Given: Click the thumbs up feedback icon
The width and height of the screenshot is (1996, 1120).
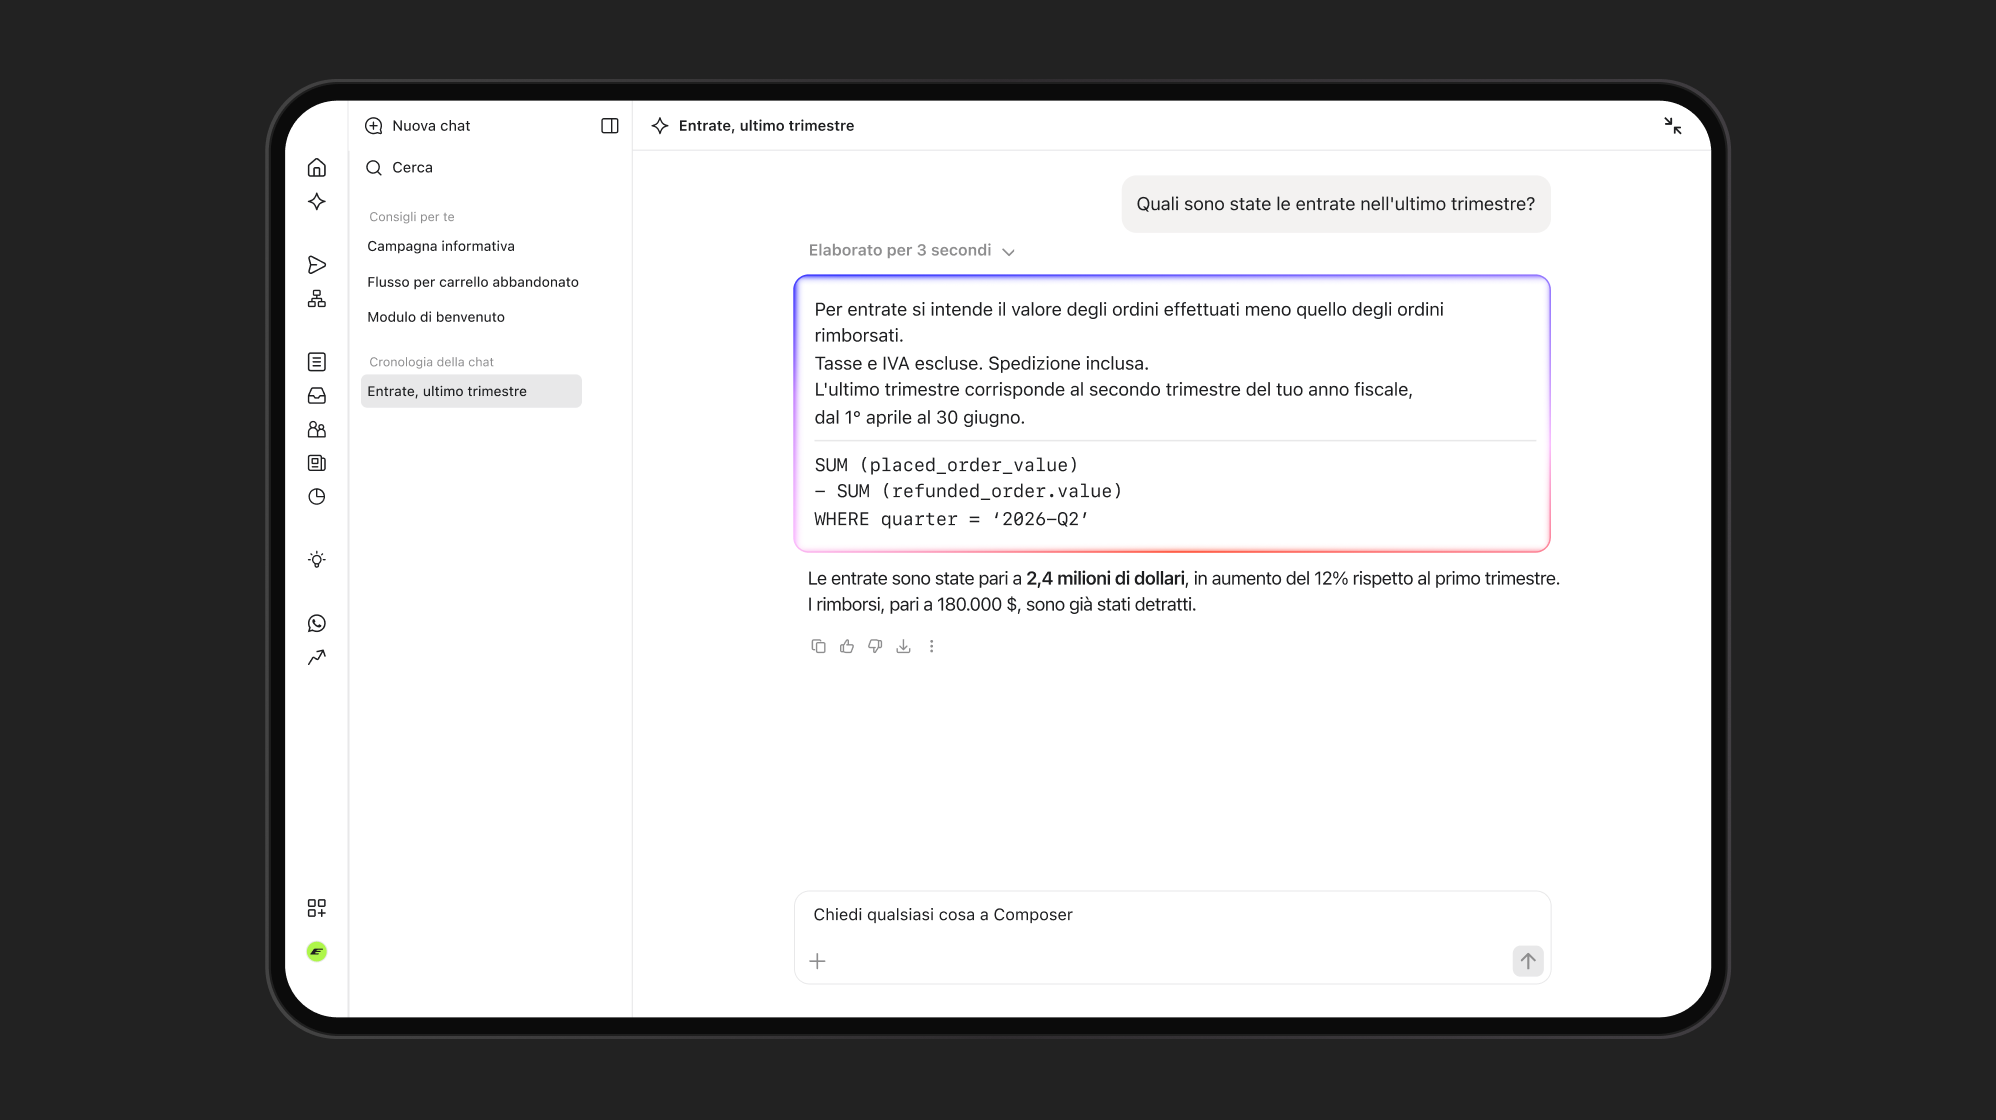Looking at the screenshot, I should 847,647.
